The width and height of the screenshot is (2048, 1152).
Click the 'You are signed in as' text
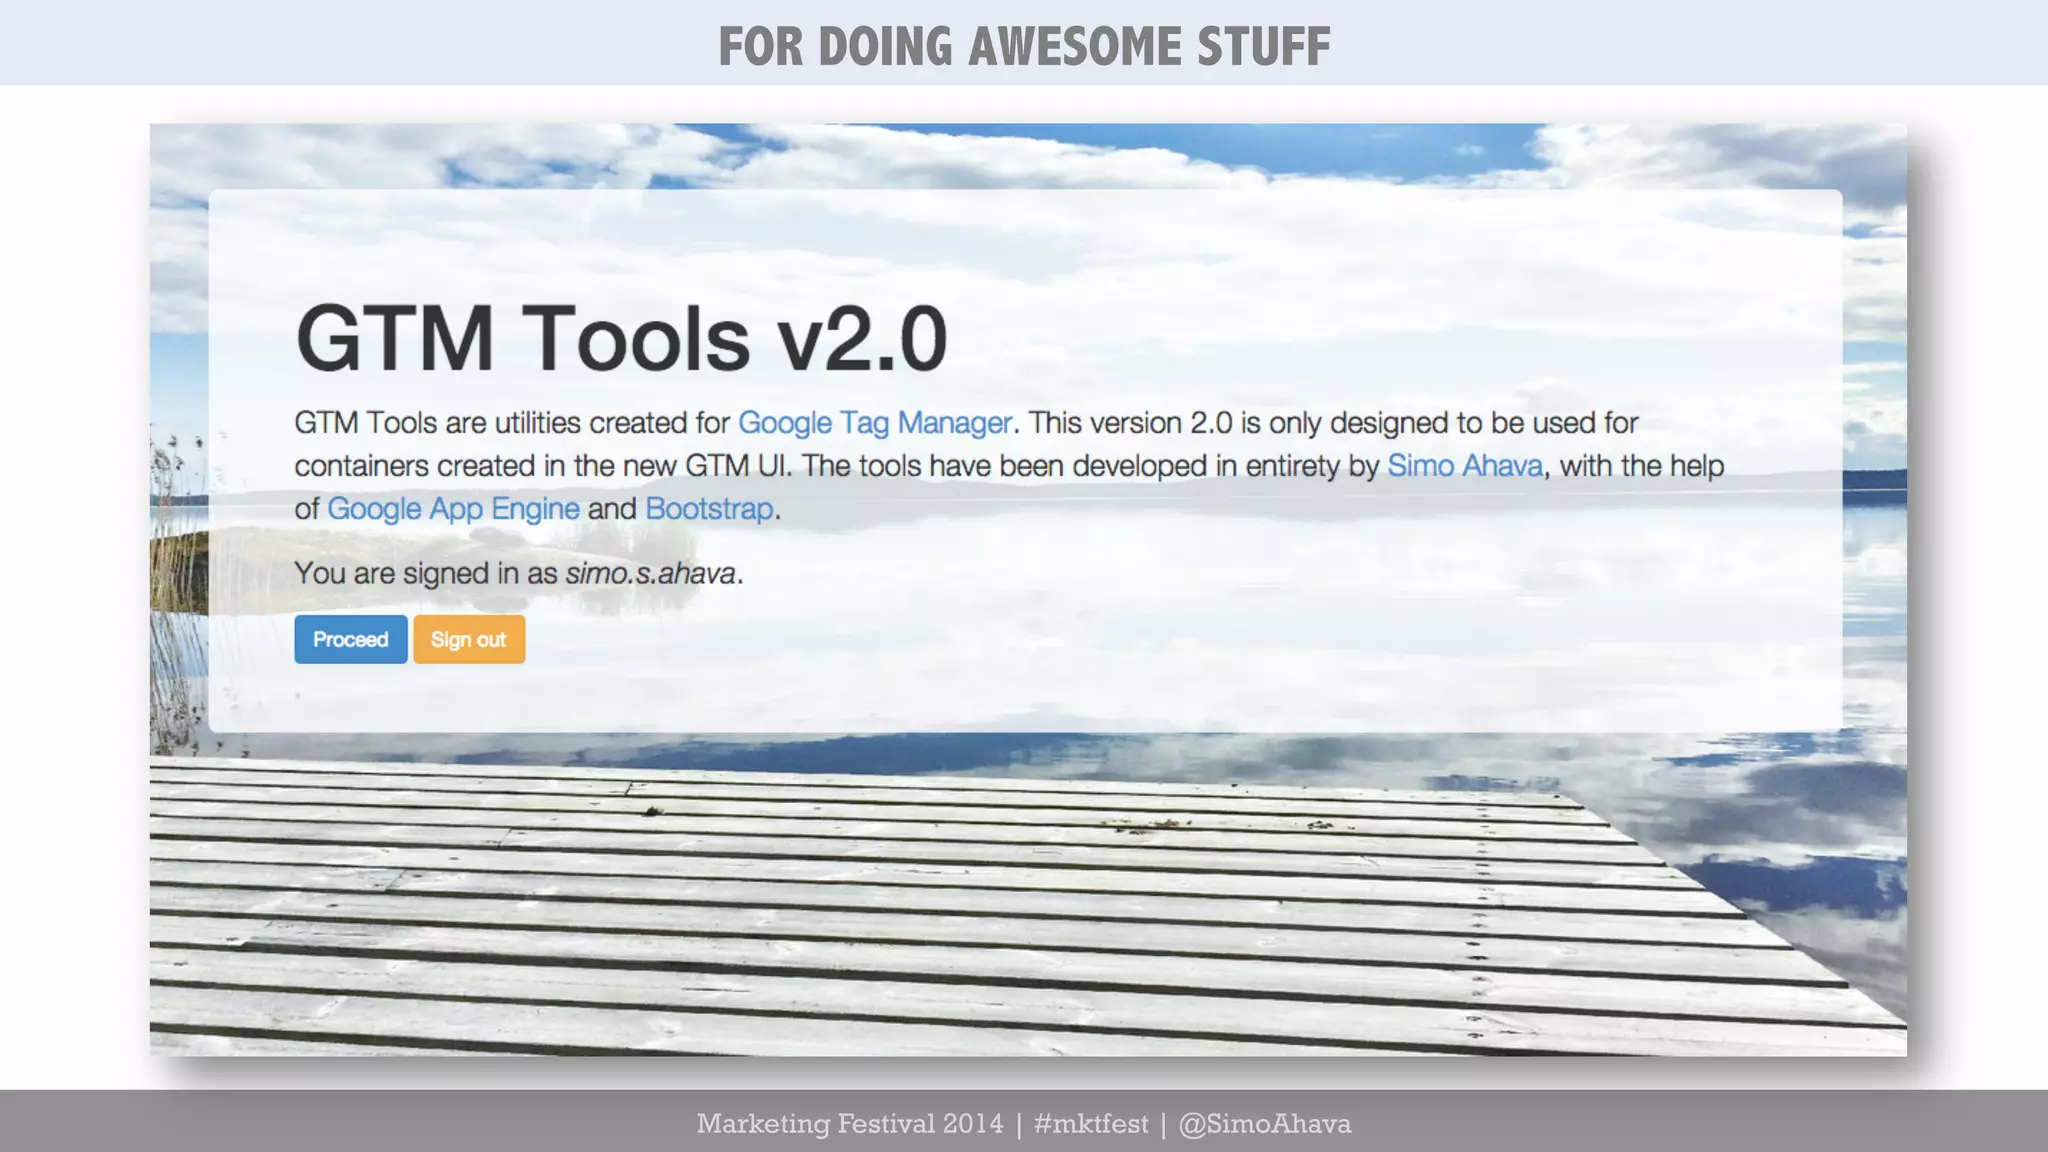coord(425,574)
